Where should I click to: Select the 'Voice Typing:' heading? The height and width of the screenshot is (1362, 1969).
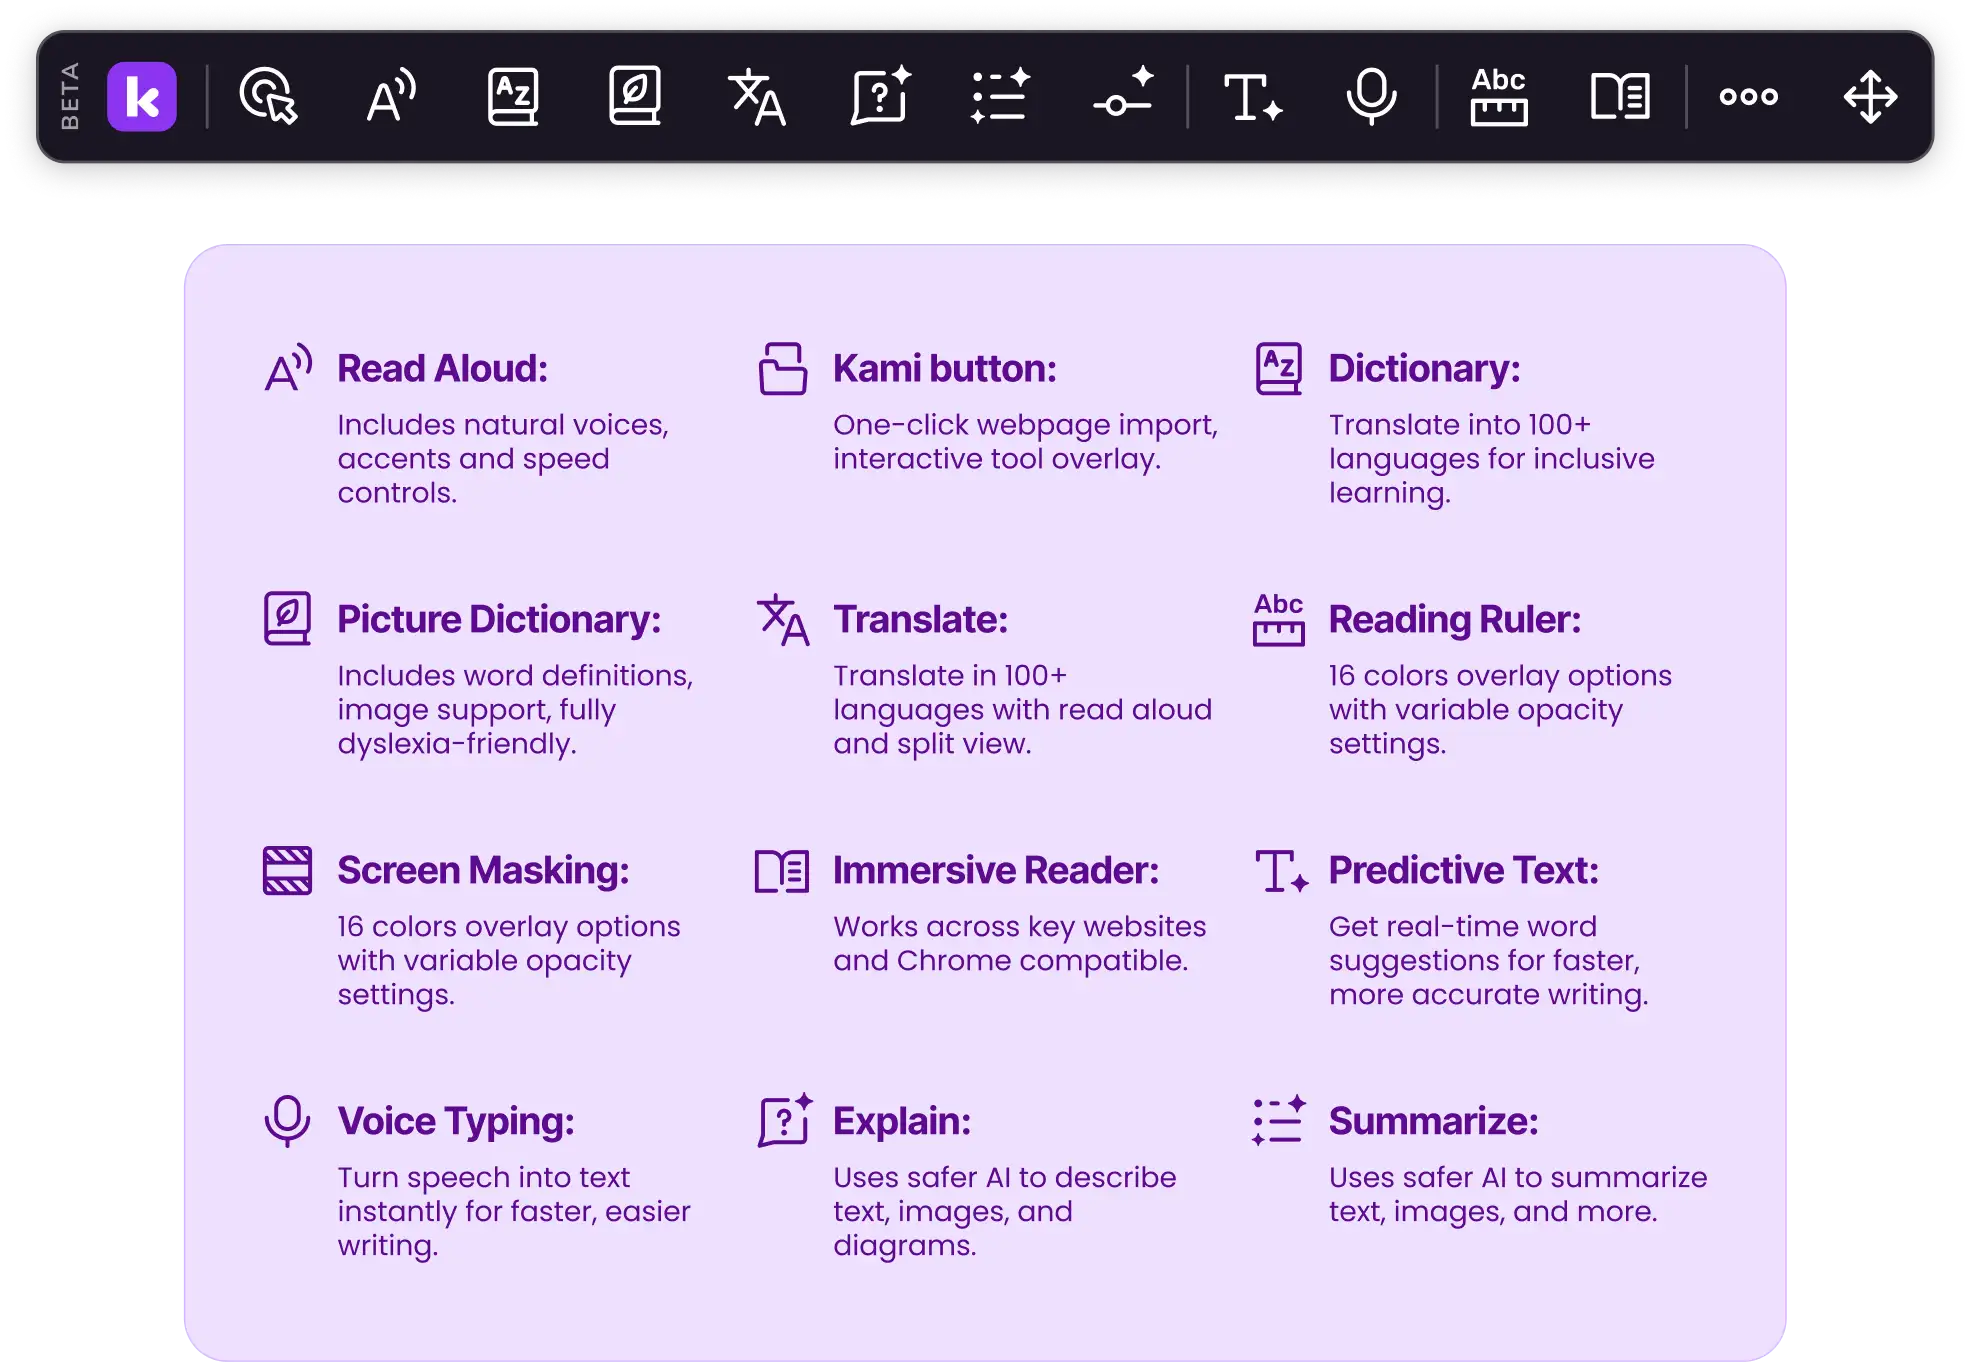click(x=455, y=1121)
